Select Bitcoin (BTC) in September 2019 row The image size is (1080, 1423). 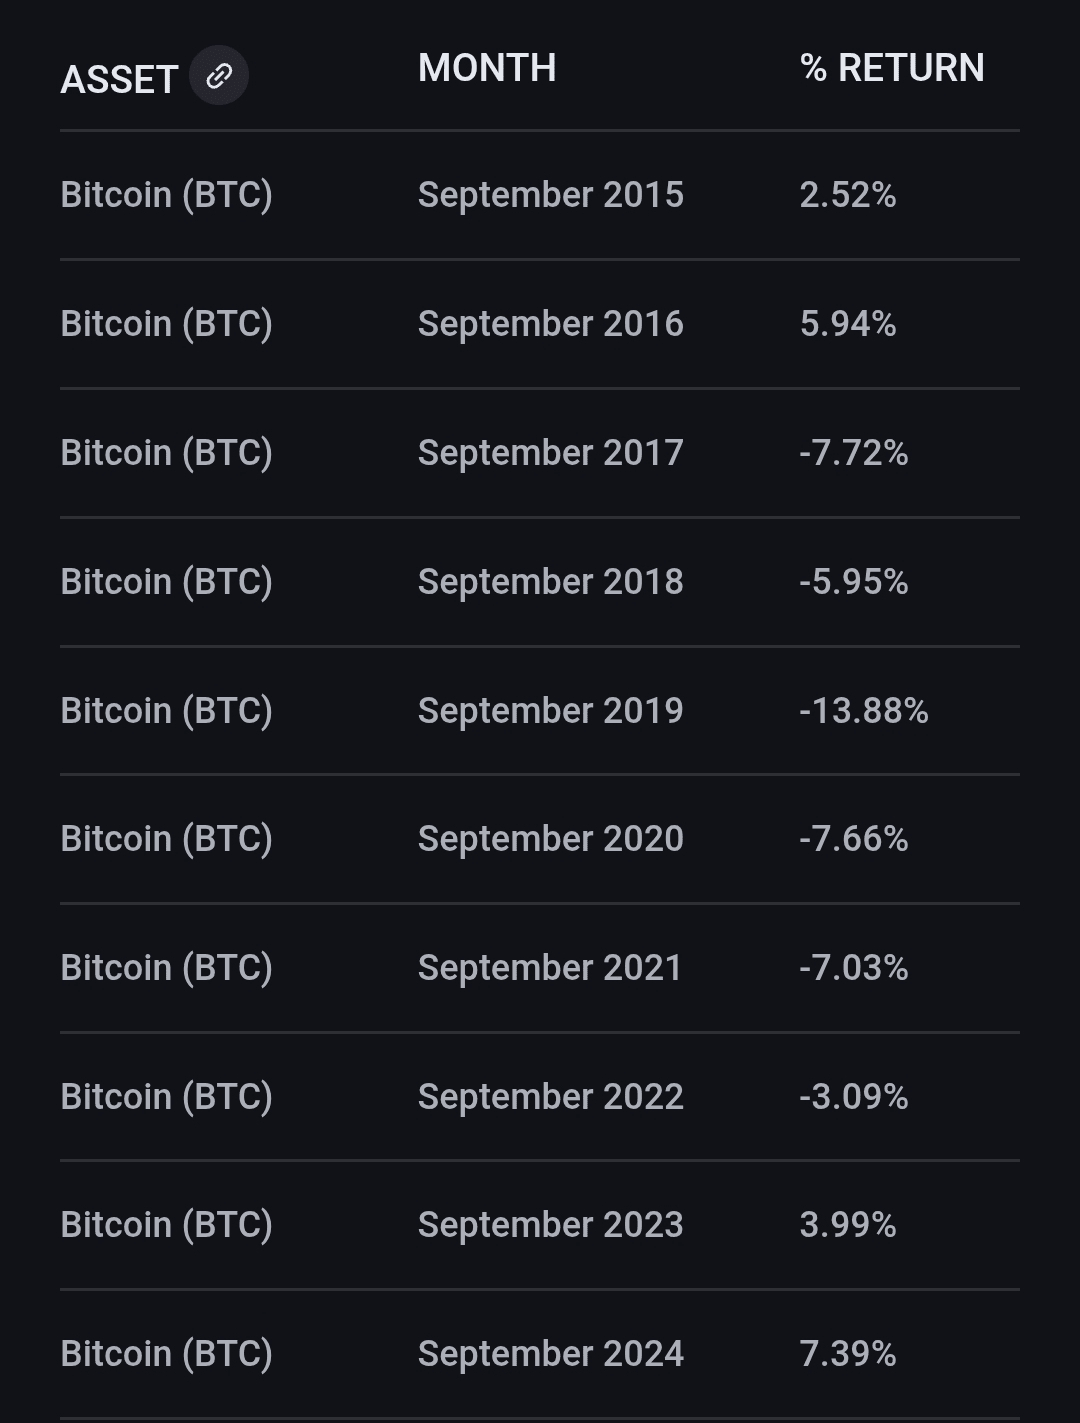point(167,711)
